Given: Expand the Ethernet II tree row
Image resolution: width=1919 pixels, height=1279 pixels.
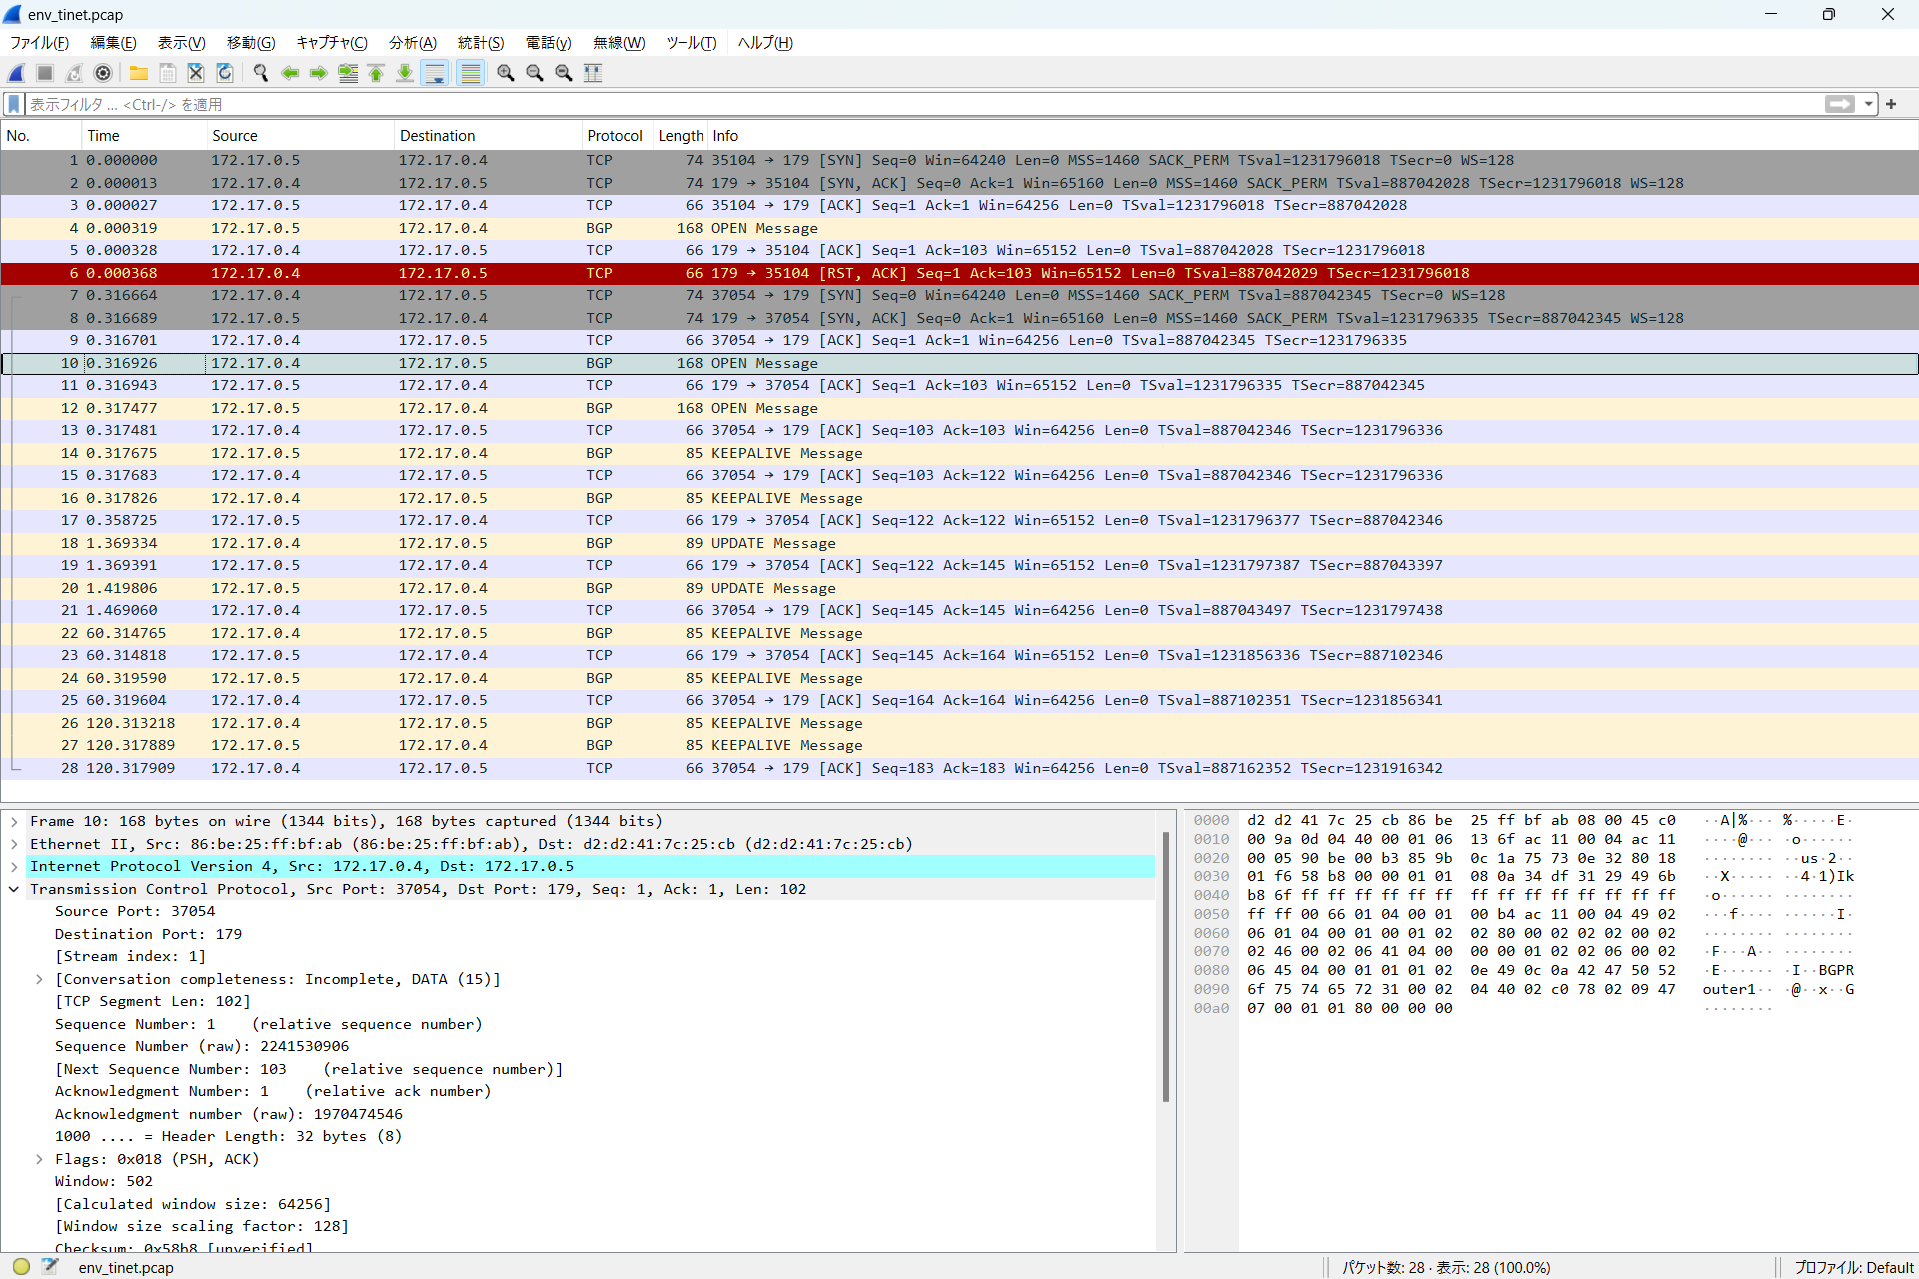Looking at the screenshot, I should (x=14, y=844).
